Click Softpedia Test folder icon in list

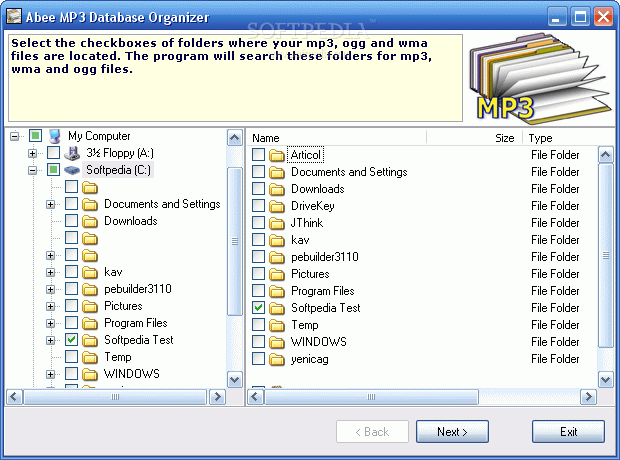[277, 309]
